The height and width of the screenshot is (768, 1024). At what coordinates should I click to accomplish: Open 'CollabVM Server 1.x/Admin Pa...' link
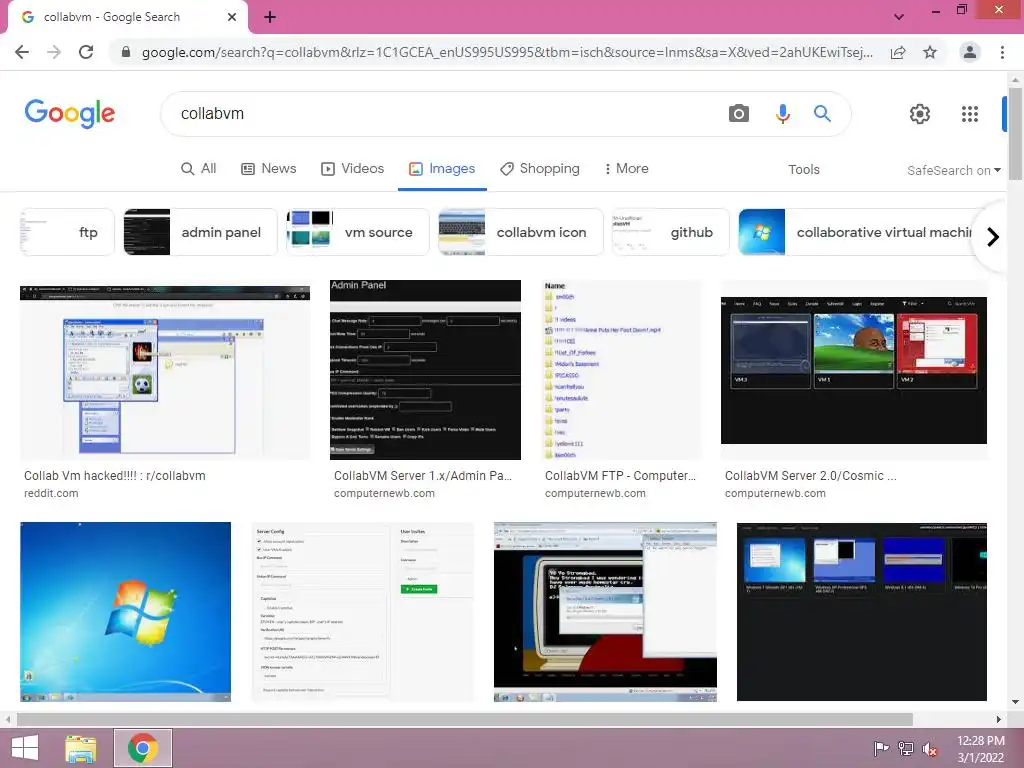click(x=423, y=476)
